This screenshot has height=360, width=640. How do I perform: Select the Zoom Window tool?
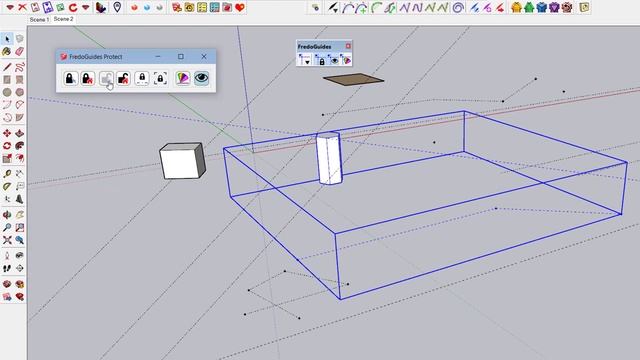[20, 227]
